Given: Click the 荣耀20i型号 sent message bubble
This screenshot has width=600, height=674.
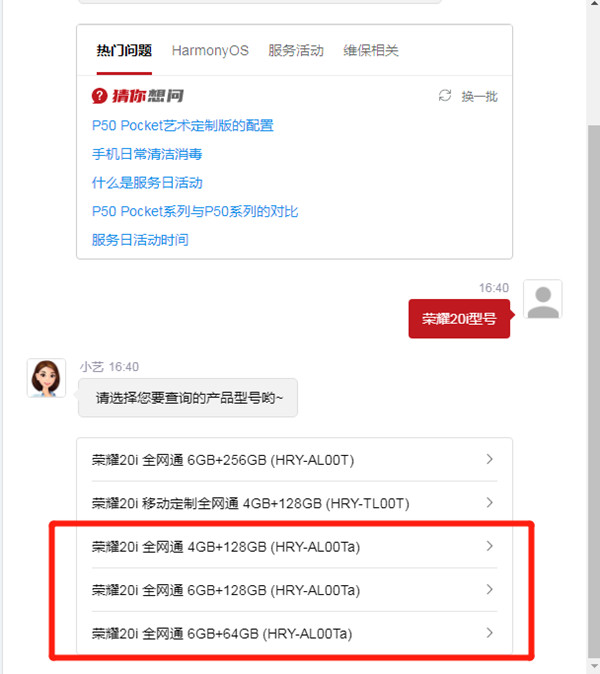Looking at the screenshot, I should 459,319.
